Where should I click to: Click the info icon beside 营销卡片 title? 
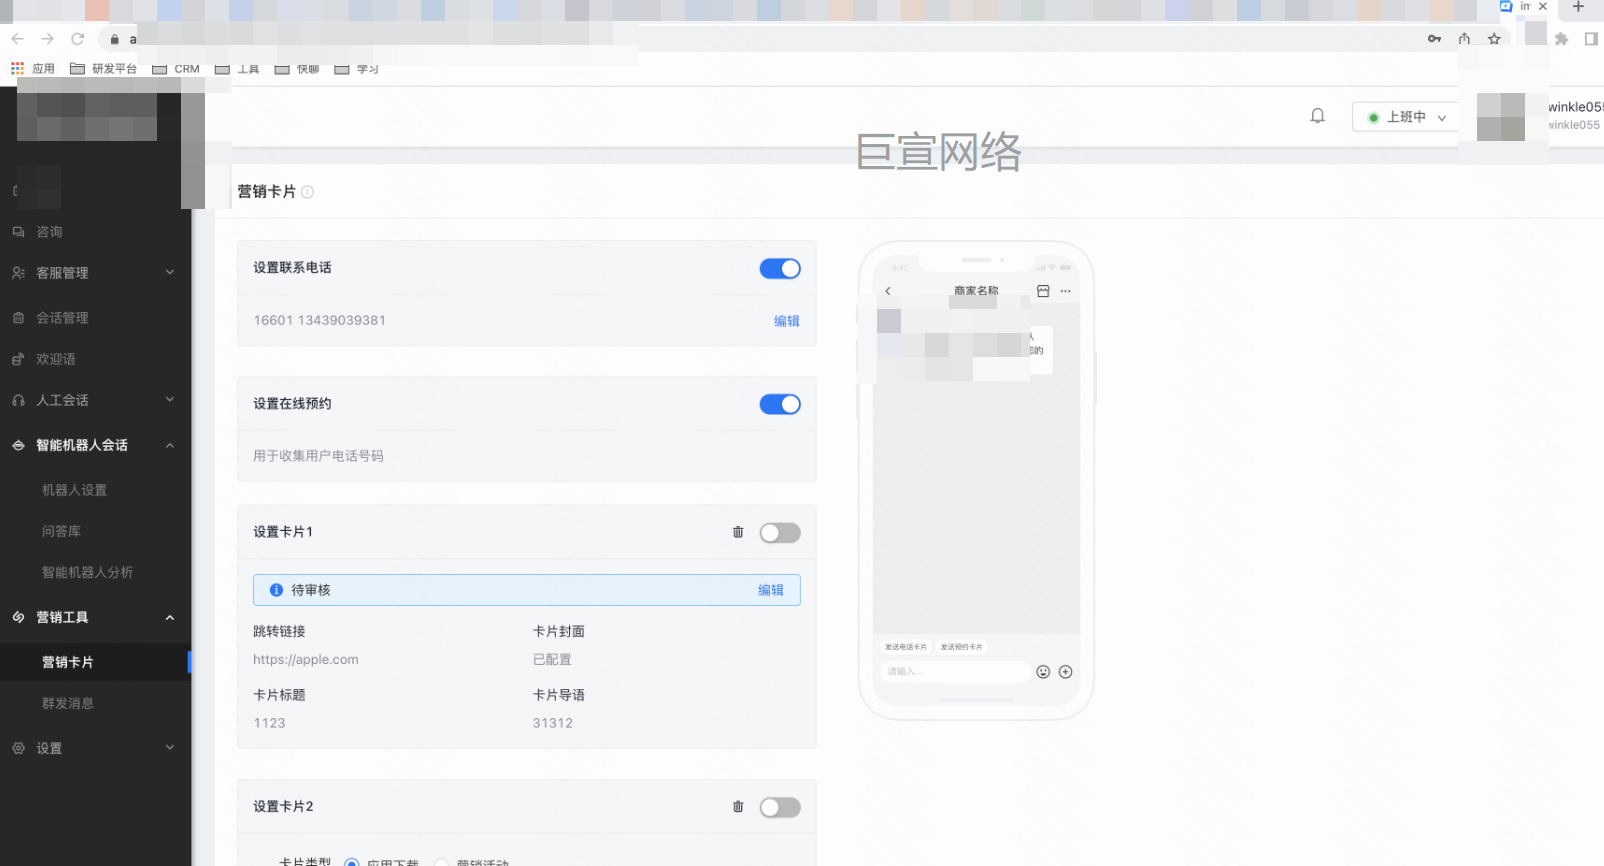point(308,192)
